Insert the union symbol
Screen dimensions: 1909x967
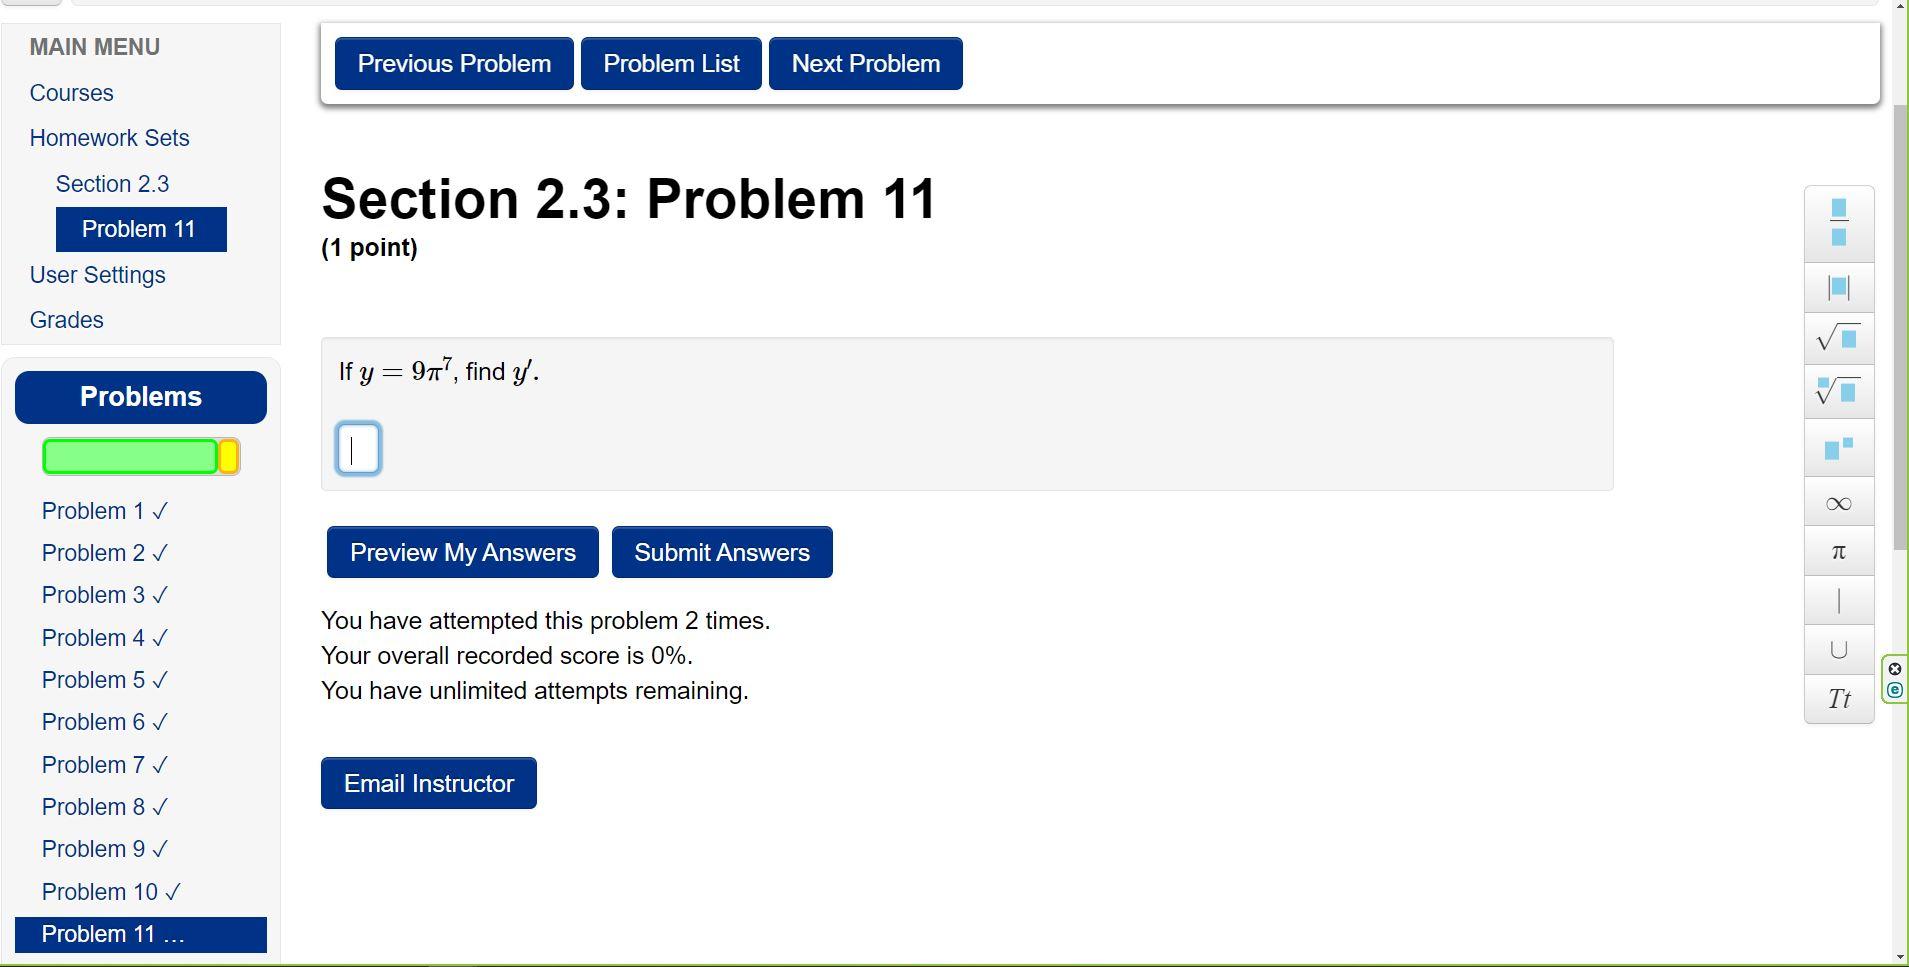(1838, 649)
